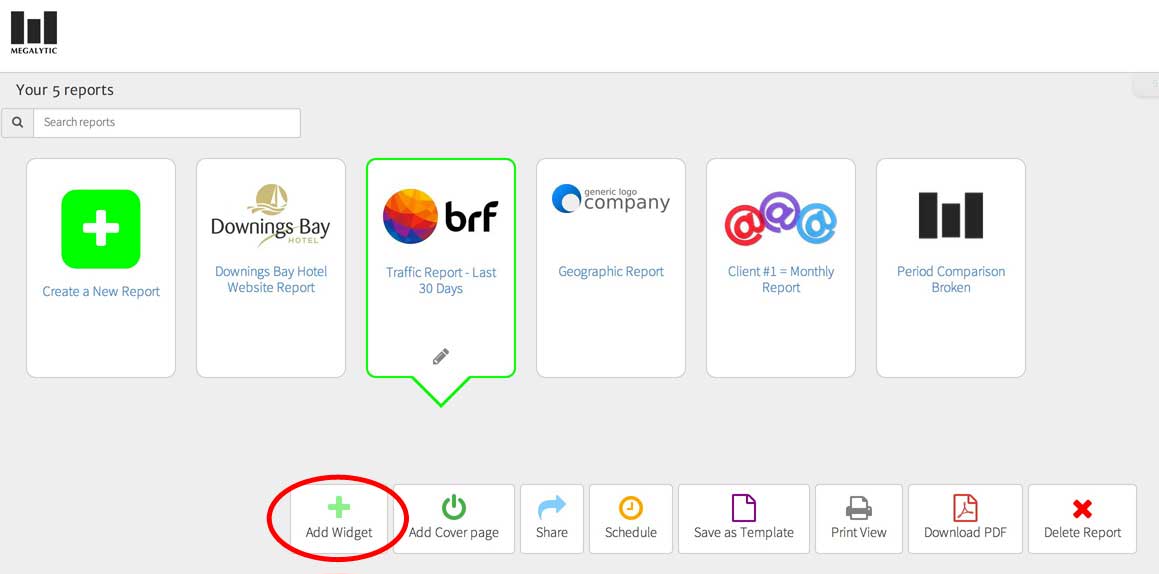
Task: Click the green plus Add Widget icon
Action: [x=339, y=507]
